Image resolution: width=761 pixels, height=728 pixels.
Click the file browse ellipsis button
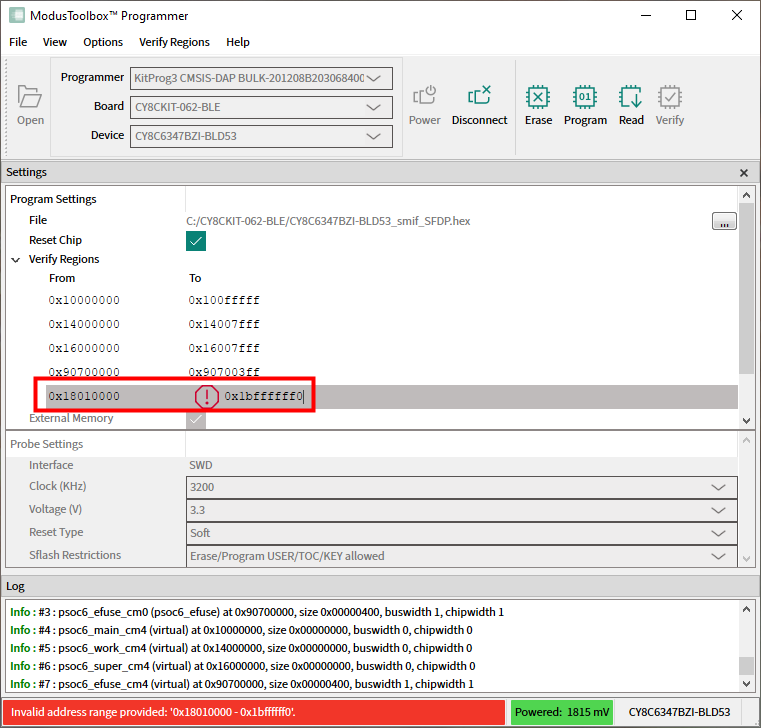pos(724,221)
